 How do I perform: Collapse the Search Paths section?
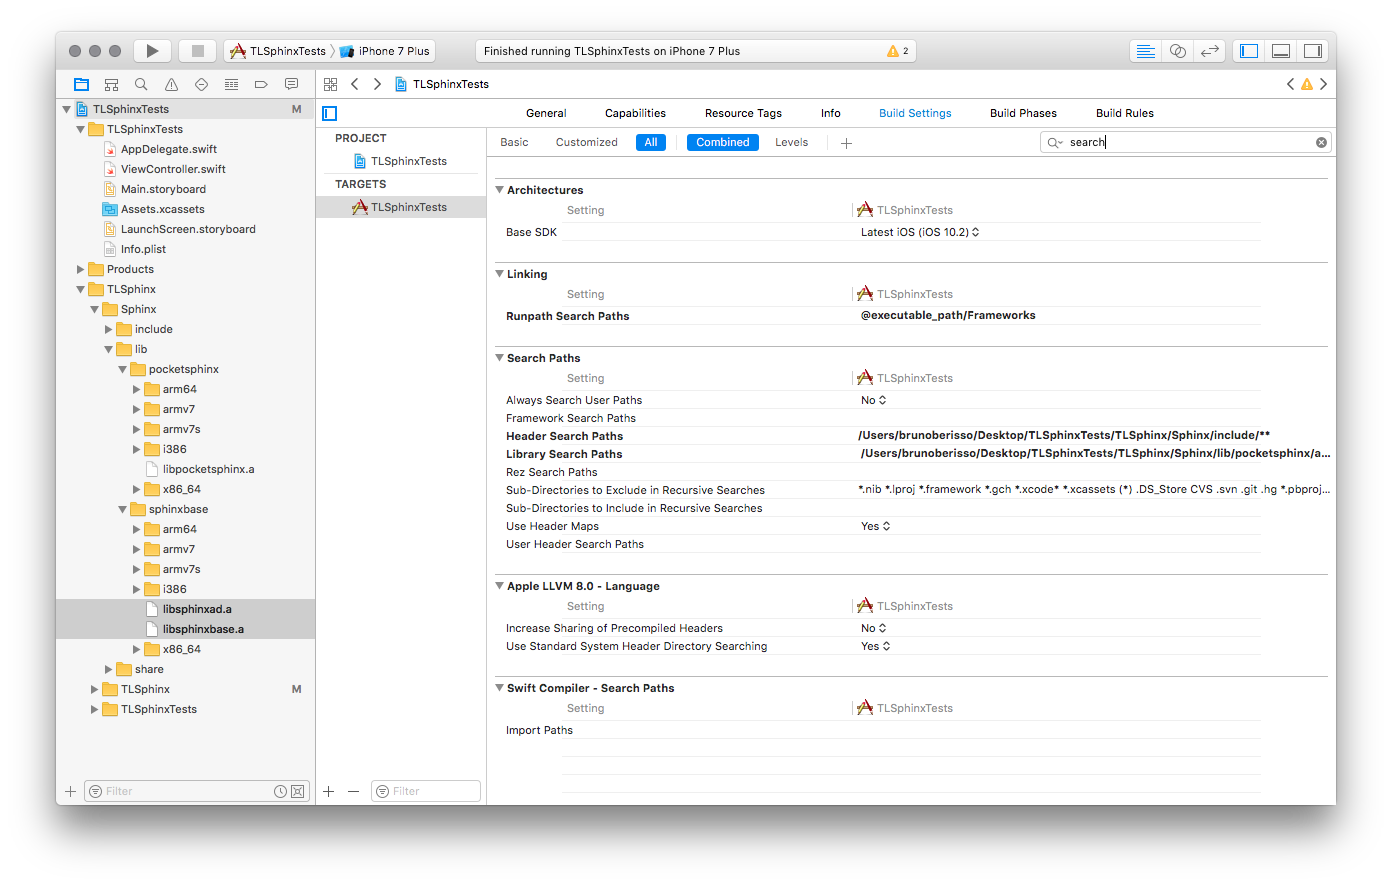coord(500,357)
